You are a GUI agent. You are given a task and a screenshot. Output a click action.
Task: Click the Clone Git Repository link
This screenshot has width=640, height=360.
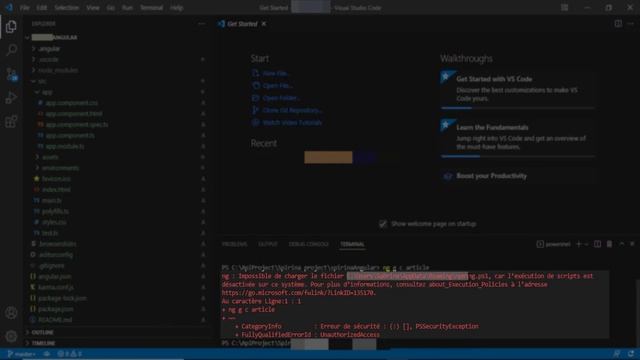[x=287, y=110]
